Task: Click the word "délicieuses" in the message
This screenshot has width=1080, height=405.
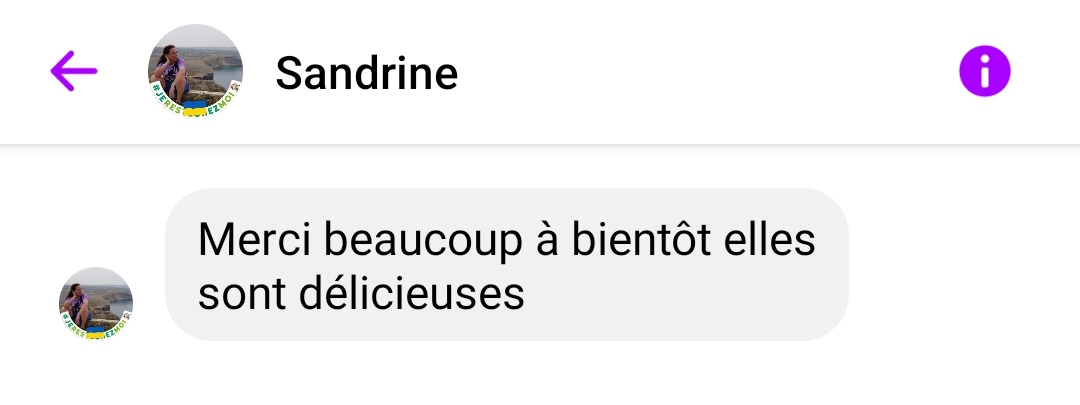Action: (411, 293)
